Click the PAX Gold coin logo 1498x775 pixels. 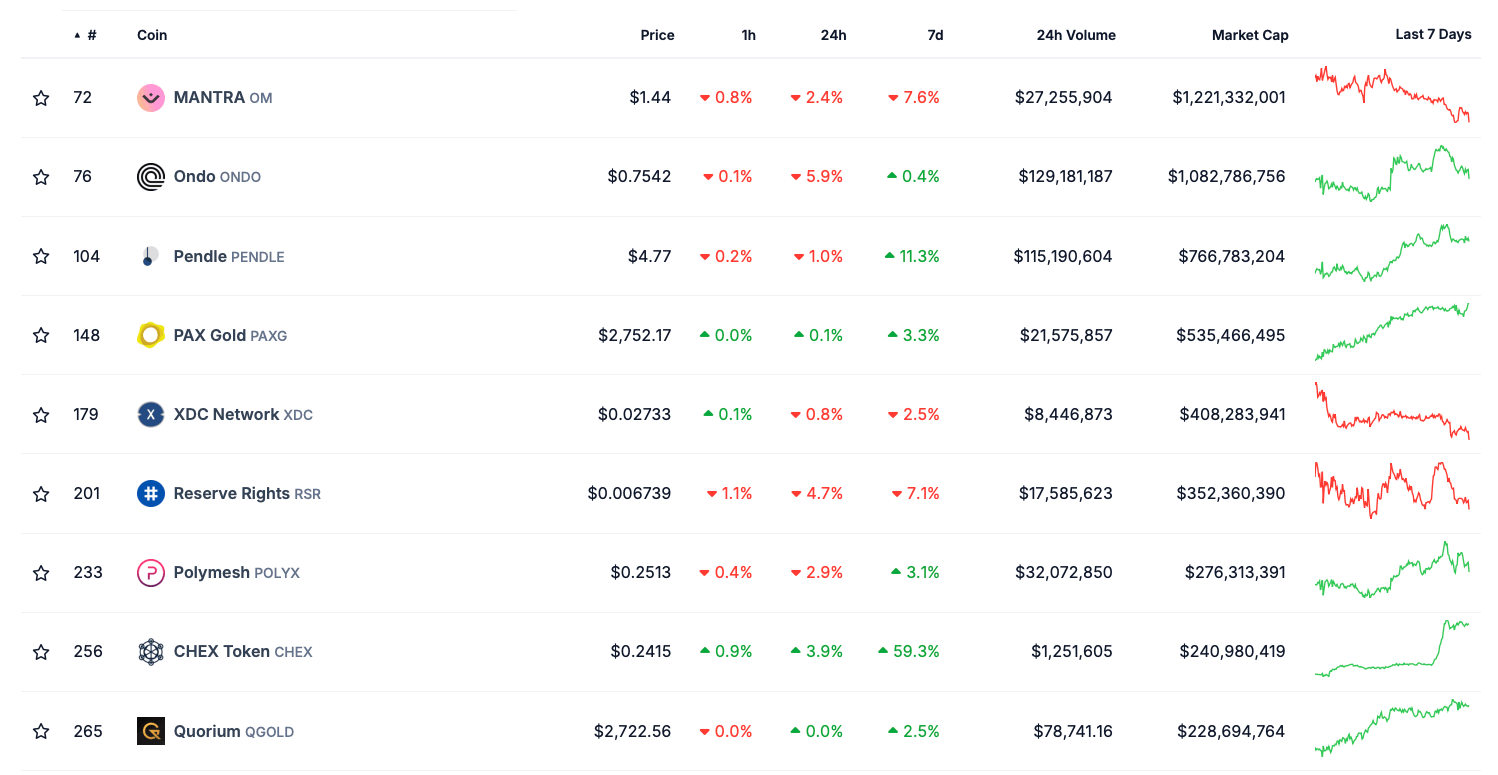[x=151, y=335]
